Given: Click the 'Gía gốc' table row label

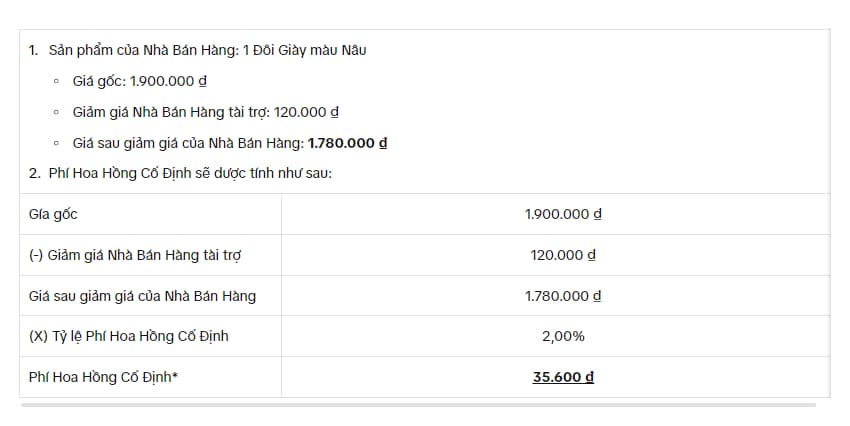Looking at the screenshot, I should coord(53,214).
